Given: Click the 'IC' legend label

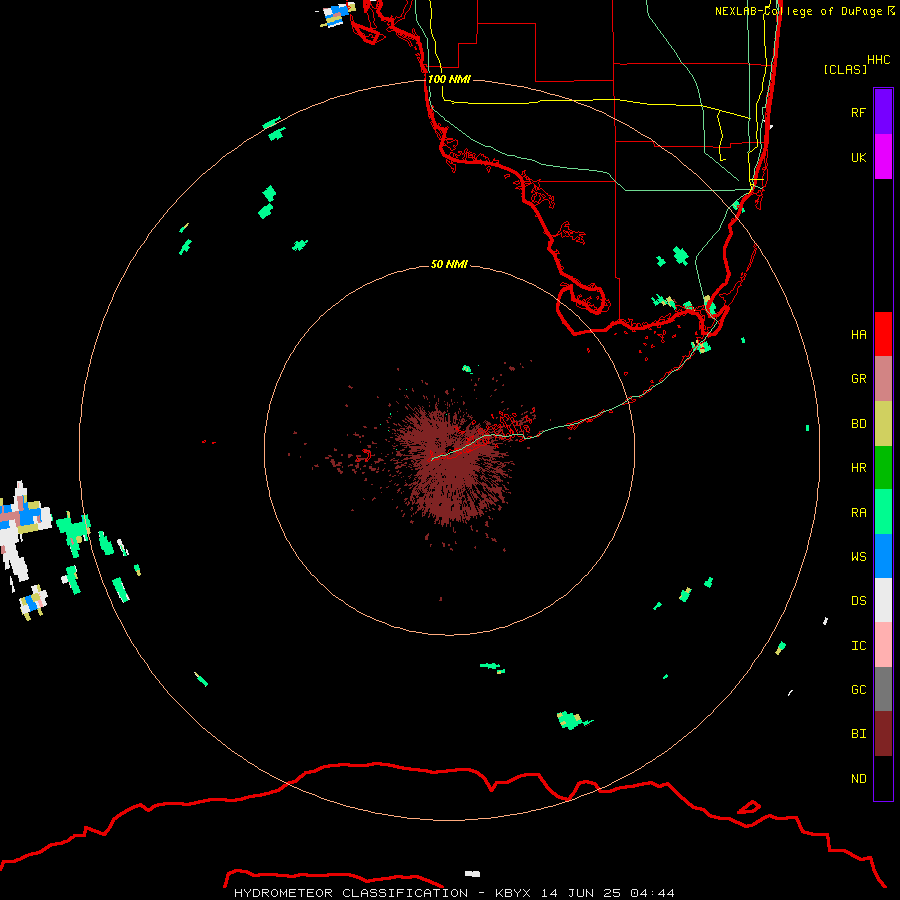Looking at the screenshot, I should click(858, 646).
